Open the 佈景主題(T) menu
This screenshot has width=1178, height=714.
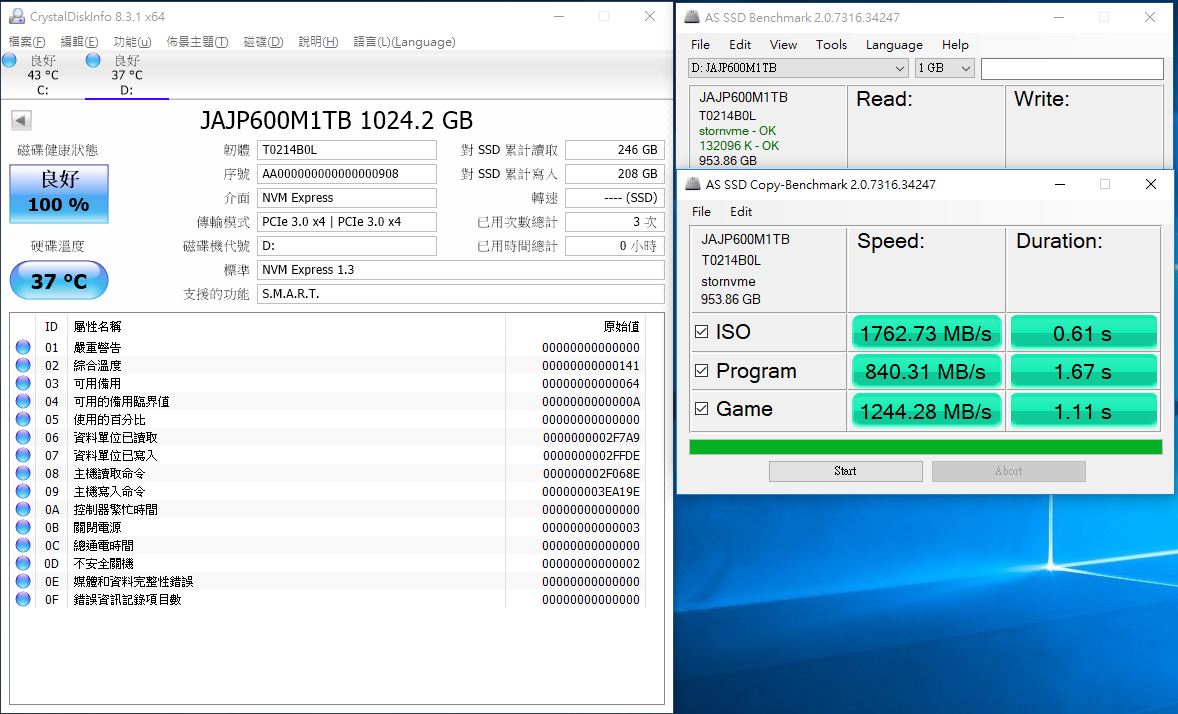[198, 42]
